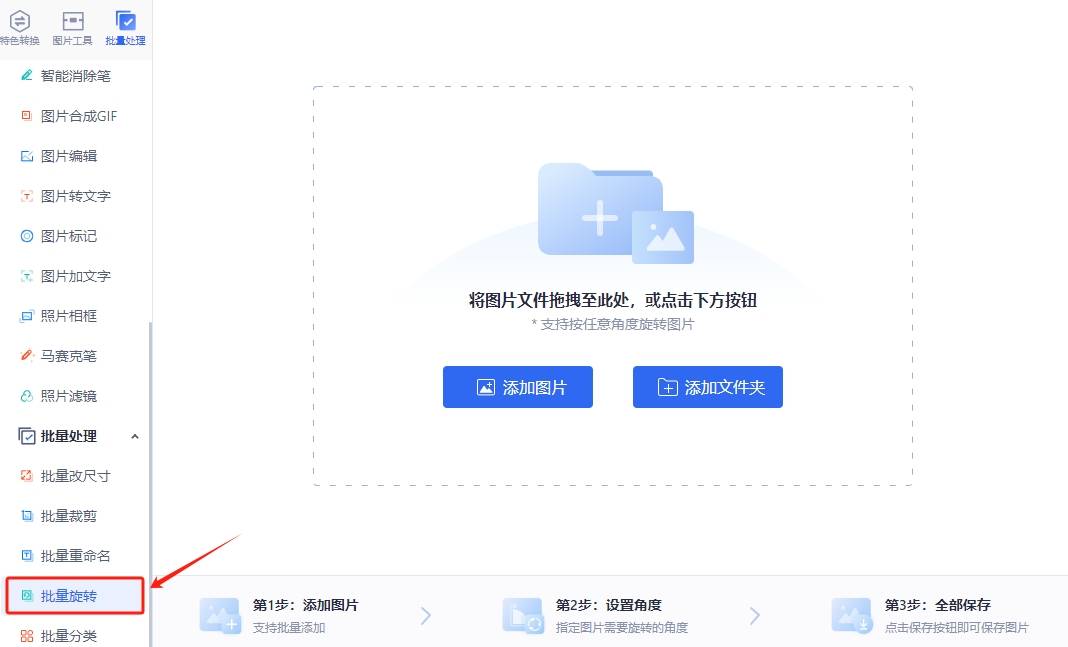The image size is (1068, 647).
Task: Click the 添加图片 button
Action: coord(517,387)
